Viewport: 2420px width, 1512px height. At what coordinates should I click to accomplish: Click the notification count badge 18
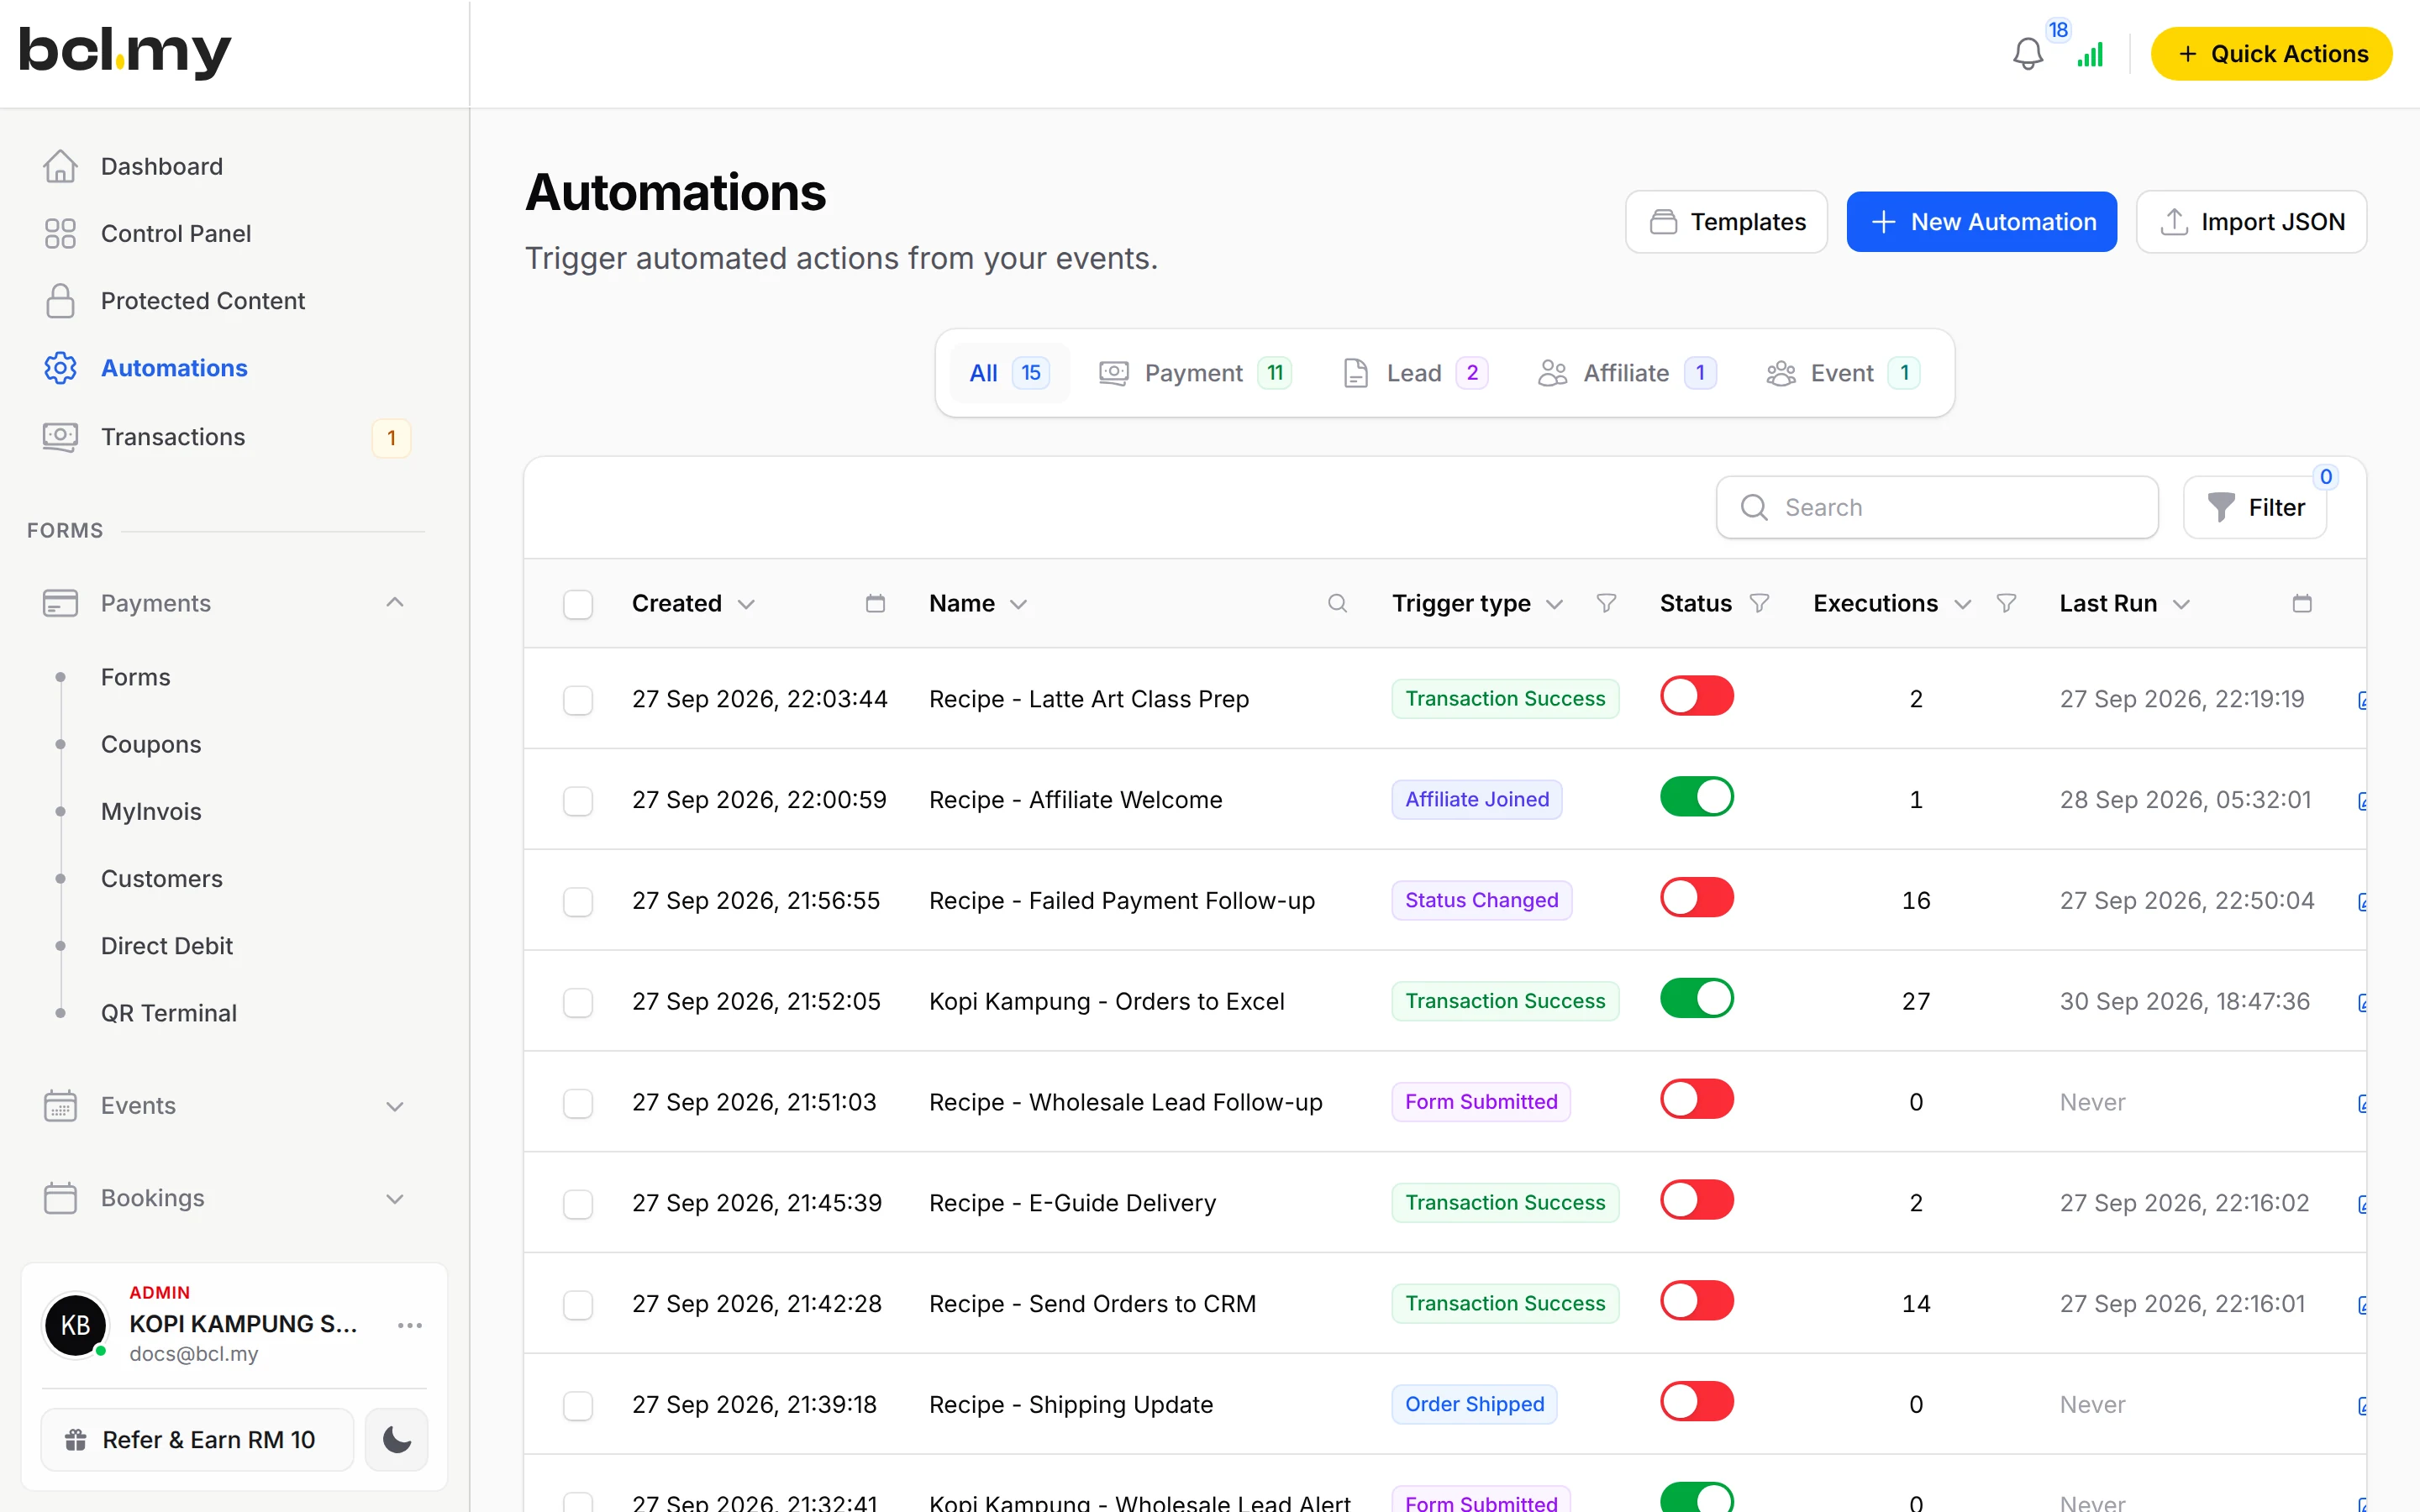tap(2058, 30)
